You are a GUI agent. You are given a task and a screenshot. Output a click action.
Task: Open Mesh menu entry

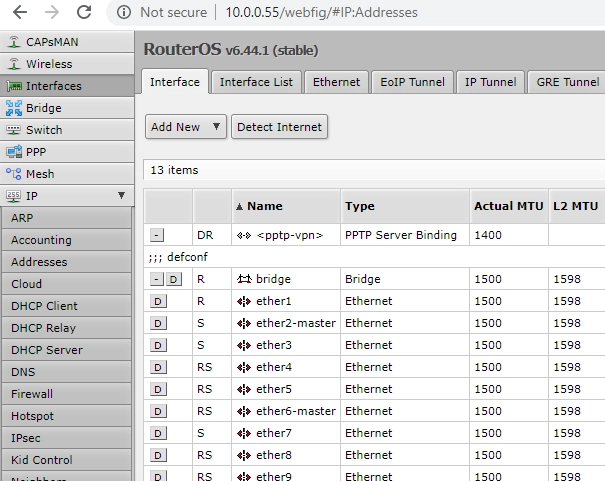pyautogui.click(x=67, y=174)
